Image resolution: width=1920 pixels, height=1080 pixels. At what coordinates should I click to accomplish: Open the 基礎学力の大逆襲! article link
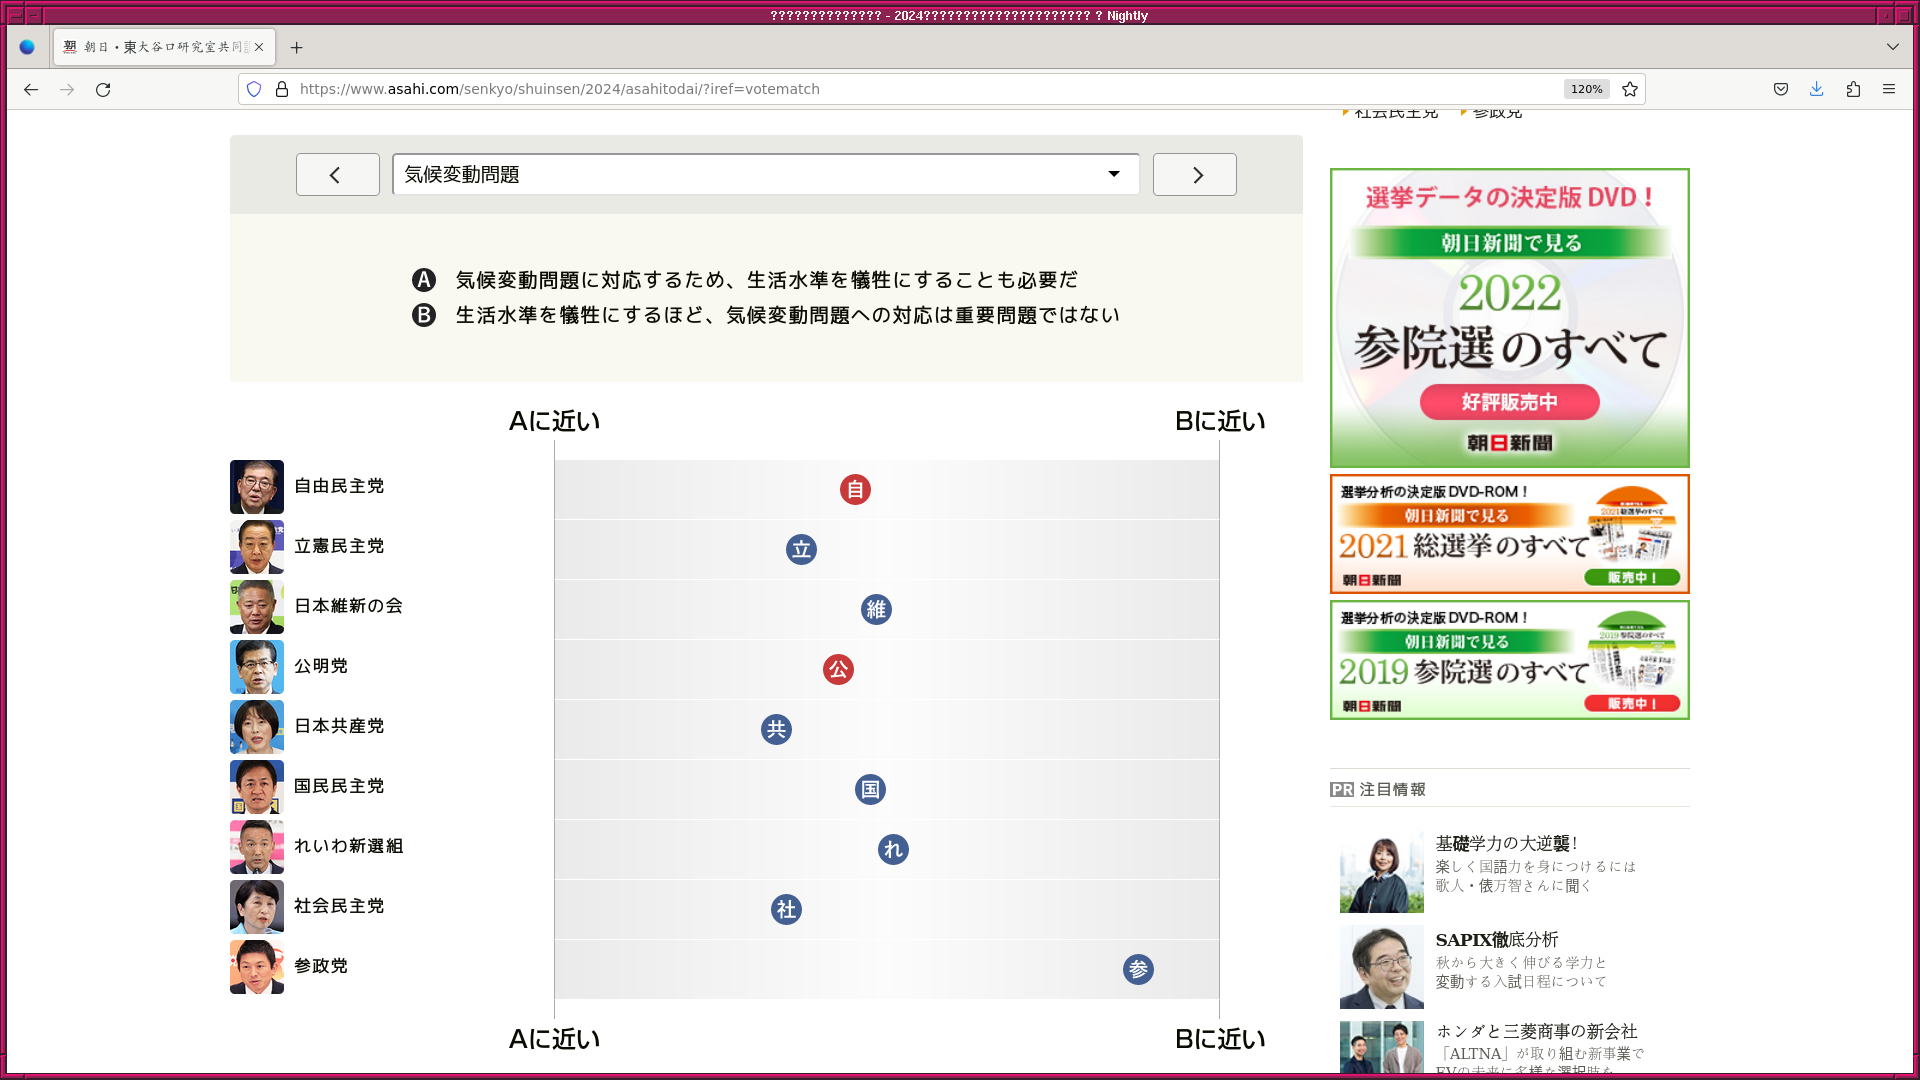point(1507,843)
